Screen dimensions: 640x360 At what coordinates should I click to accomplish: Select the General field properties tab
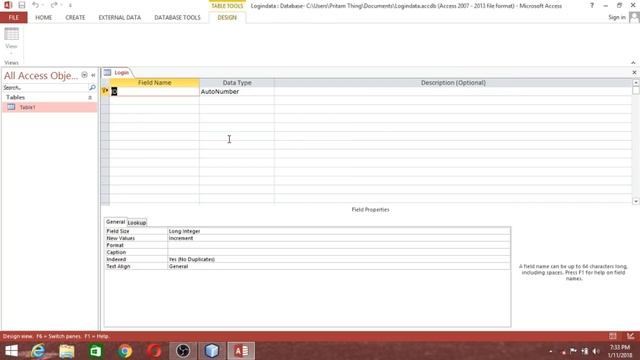[115, 222]
